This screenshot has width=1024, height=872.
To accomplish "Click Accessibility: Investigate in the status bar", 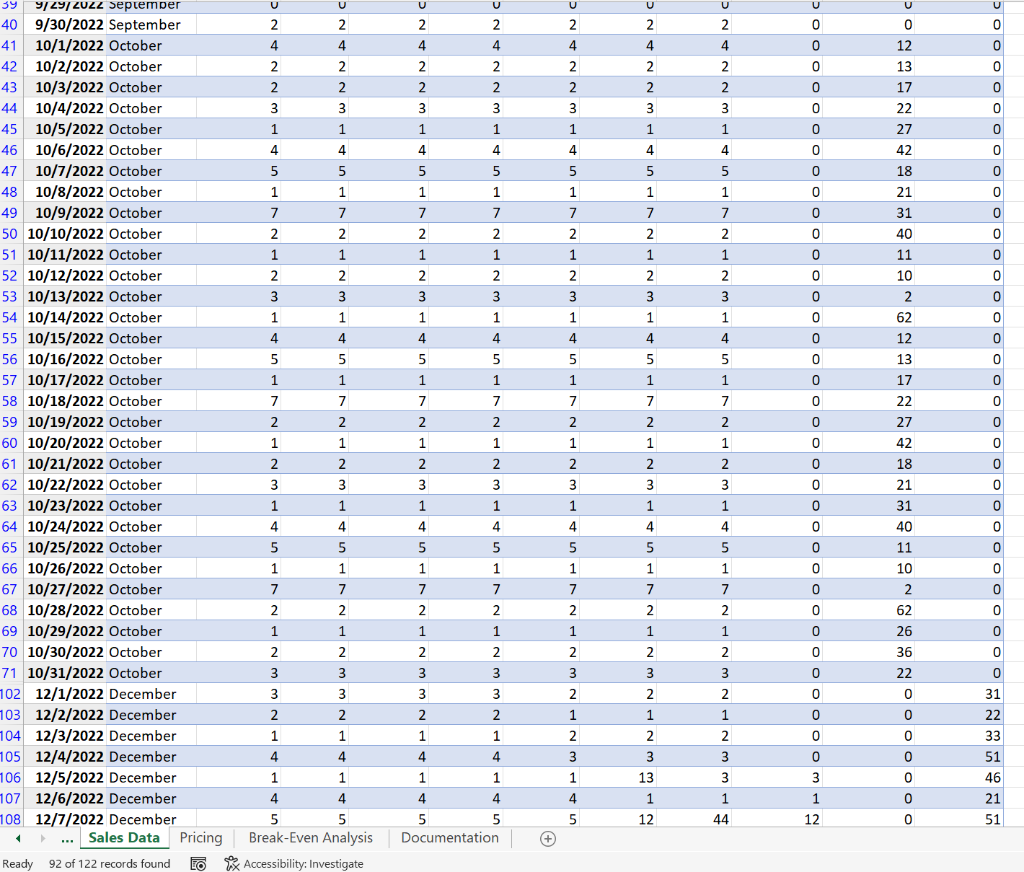I will pos(303,864).
